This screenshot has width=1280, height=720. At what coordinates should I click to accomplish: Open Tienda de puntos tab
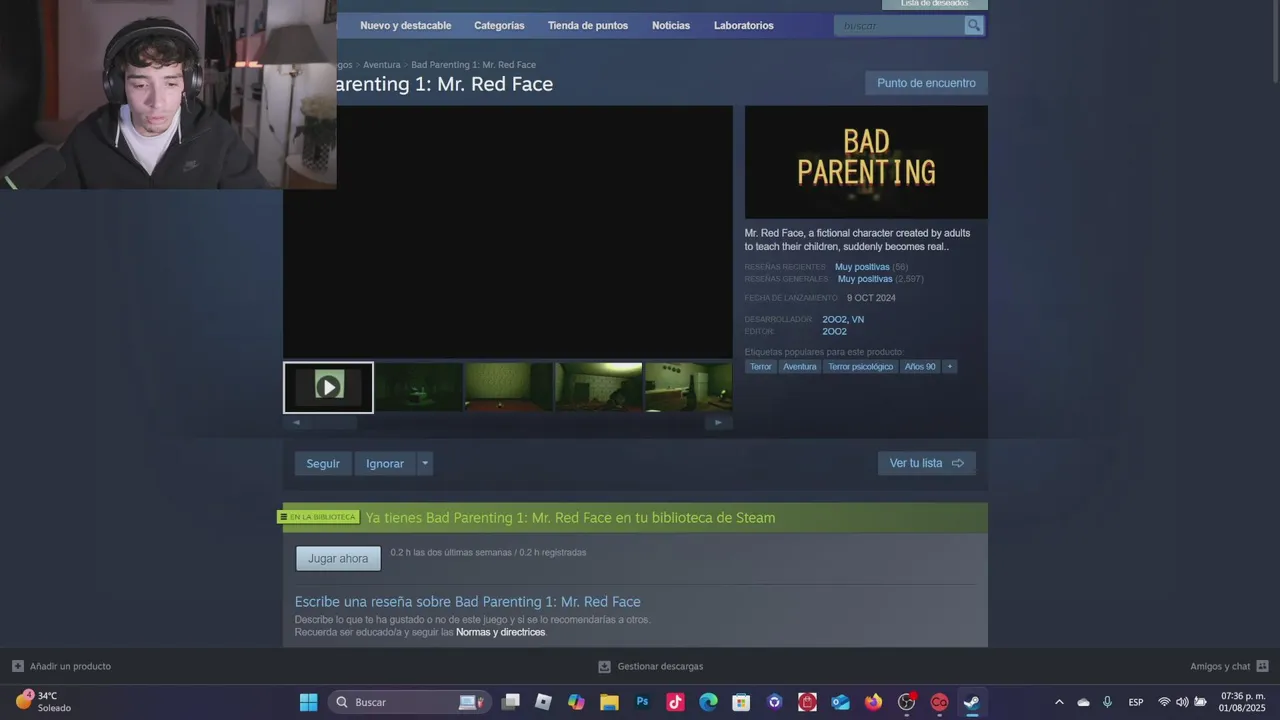(588, 25)
